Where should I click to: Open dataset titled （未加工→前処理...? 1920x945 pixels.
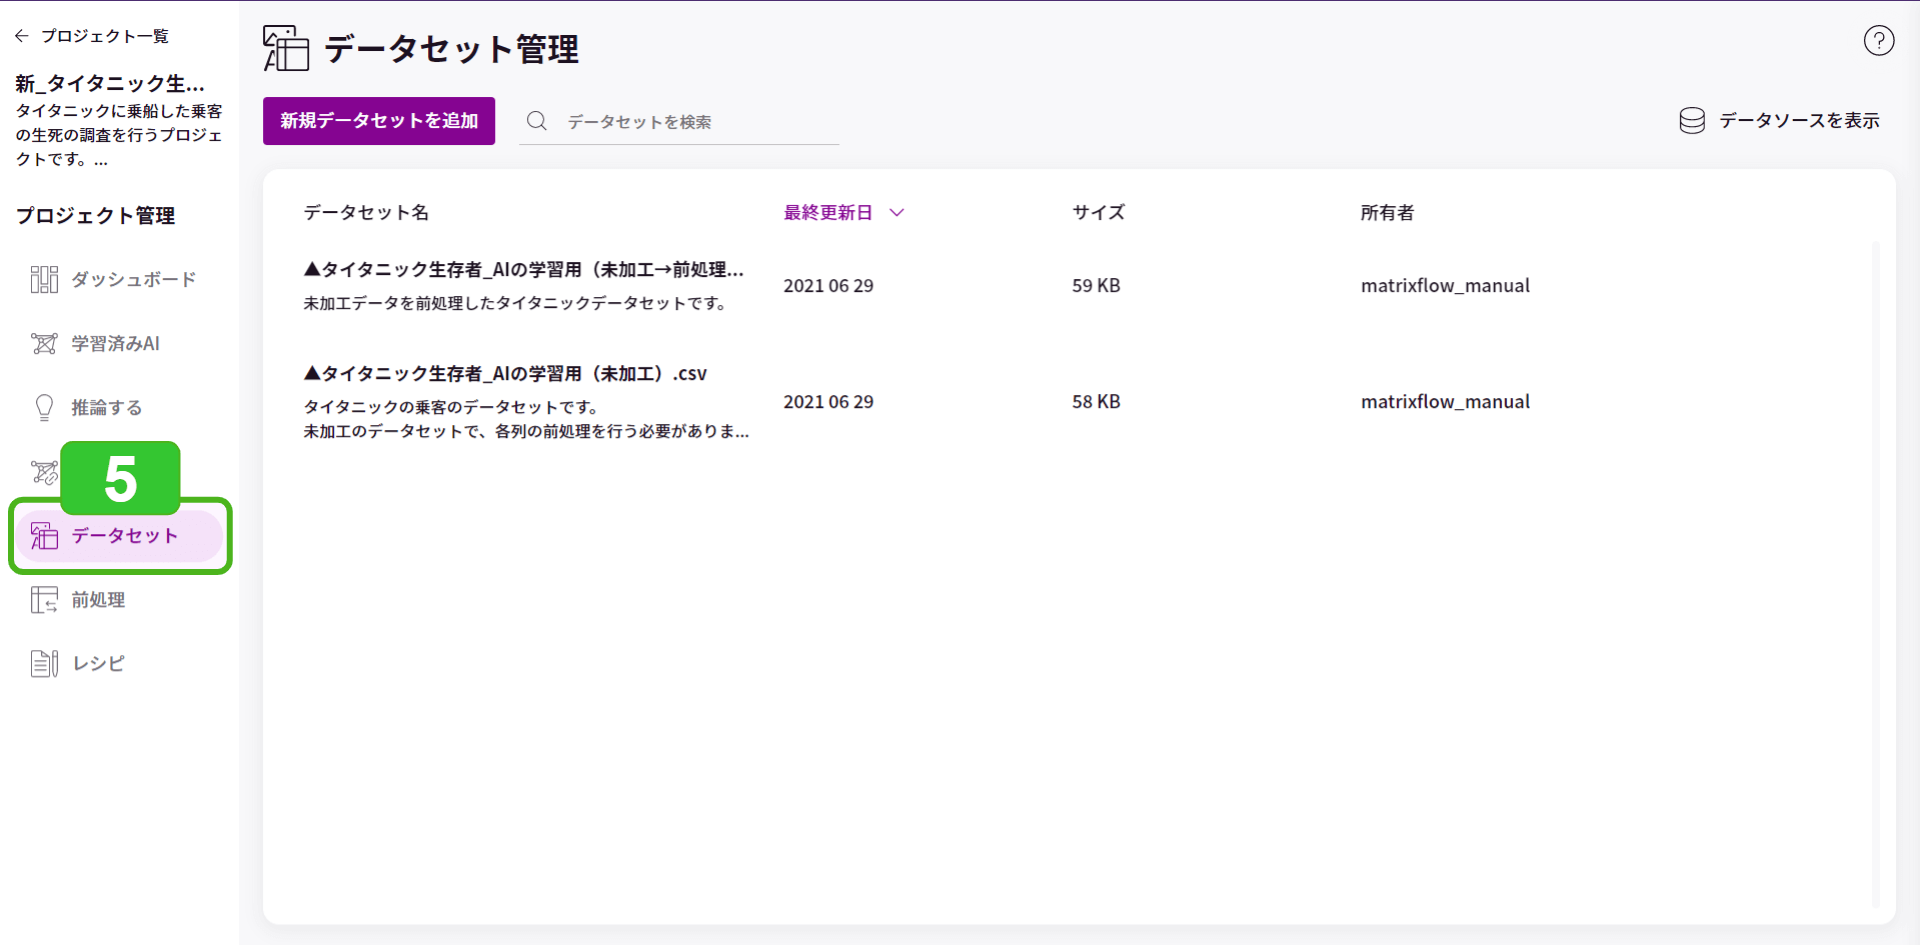(x=524, y=269)
